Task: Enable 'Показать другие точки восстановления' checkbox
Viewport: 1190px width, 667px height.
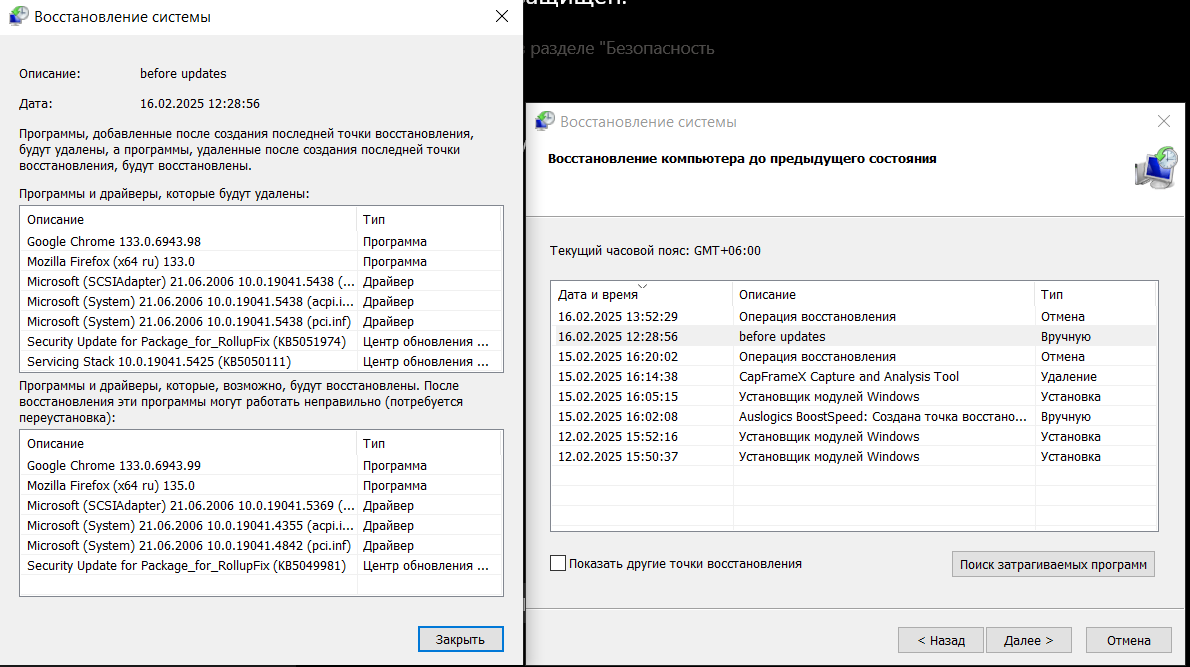Action: point(558,564)
